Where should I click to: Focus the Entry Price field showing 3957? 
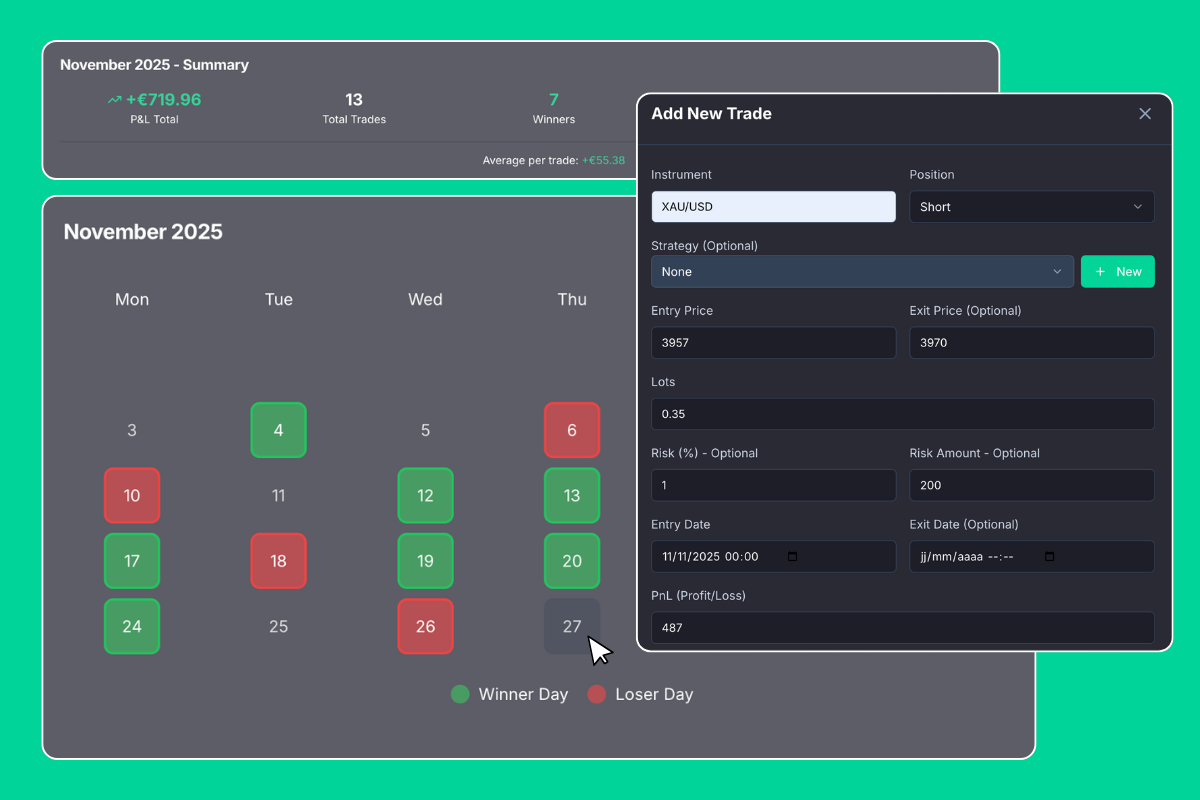[x=773, y=343]
